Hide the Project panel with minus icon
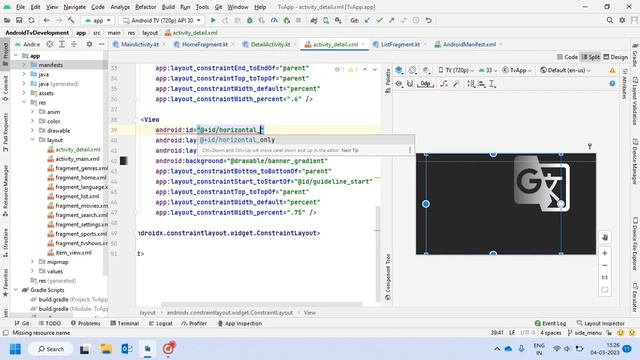Viewport: 640px width, 360px height. pyautogui.click(x=101, y=44)
